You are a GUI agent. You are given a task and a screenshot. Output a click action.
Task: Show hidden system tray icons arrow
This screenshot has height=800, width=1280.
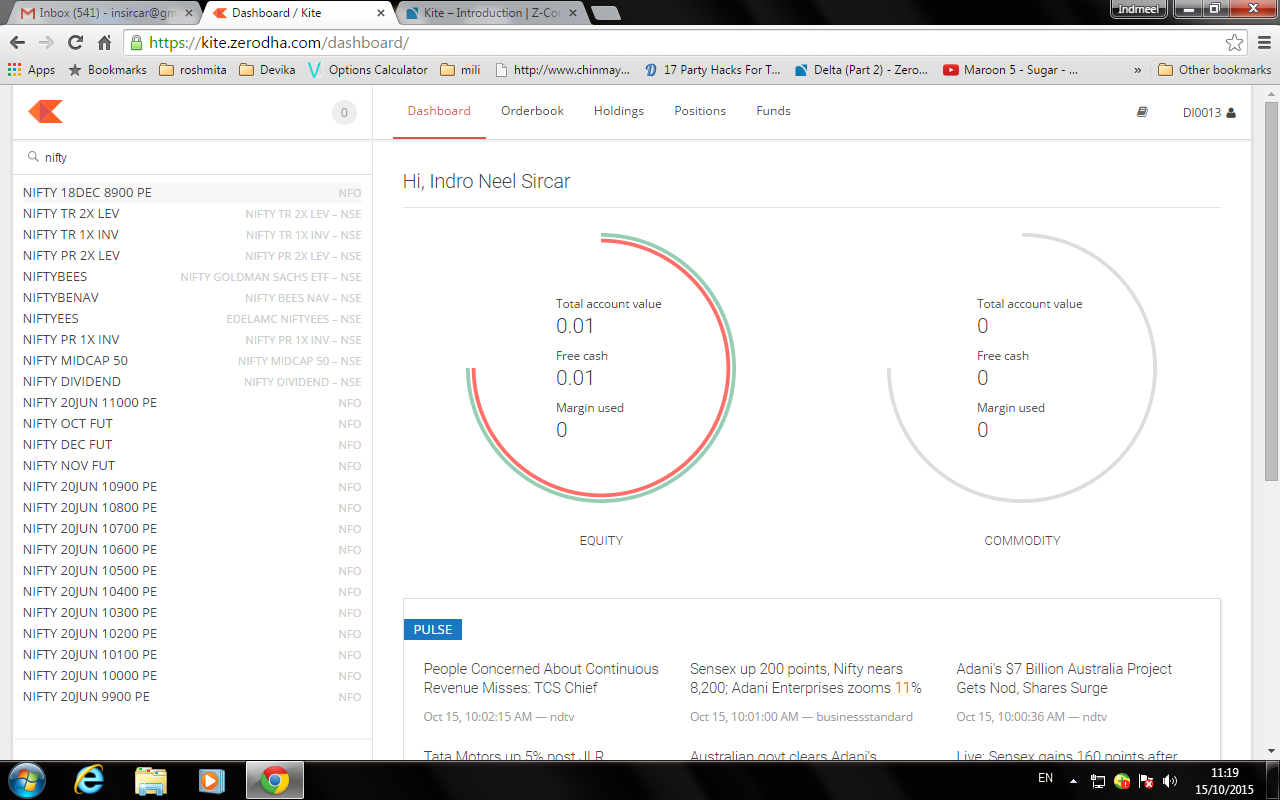click(1073, 780)
